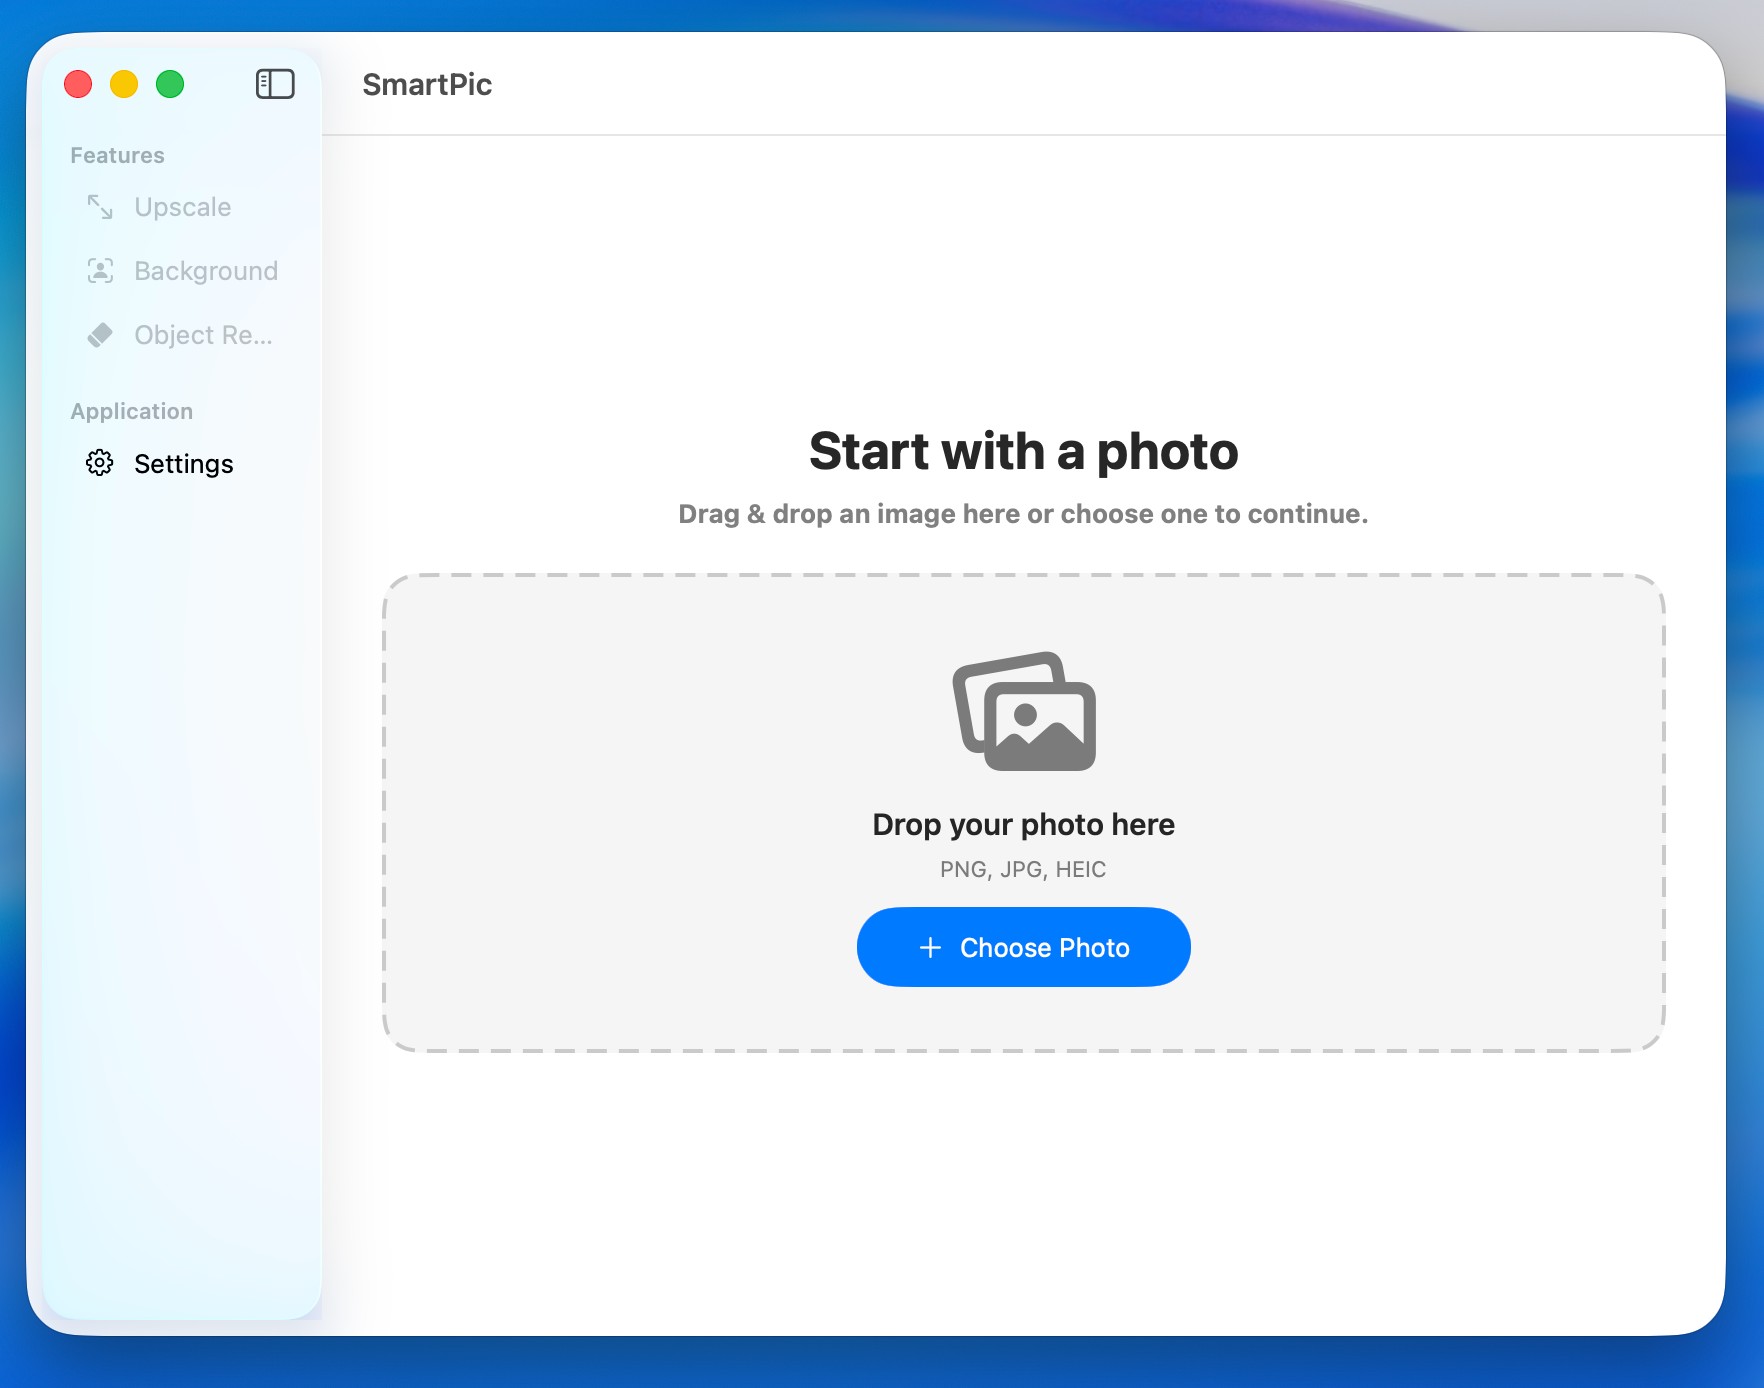Click the PNG, JPG, HEIC format label
The width and height of the screenshot is (1764, 1388).
(x=1023, y=869)
